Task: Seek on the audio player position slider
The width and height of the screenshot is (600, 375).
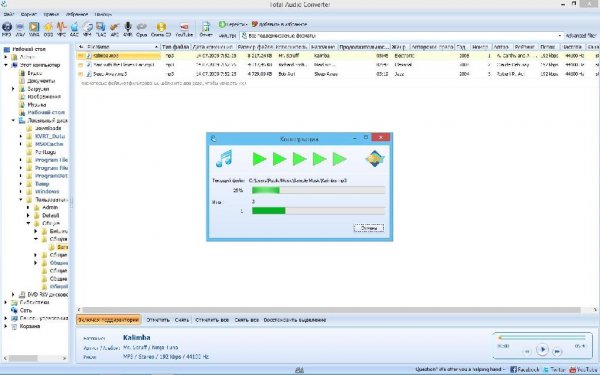Action: click(x=542, y=338)
